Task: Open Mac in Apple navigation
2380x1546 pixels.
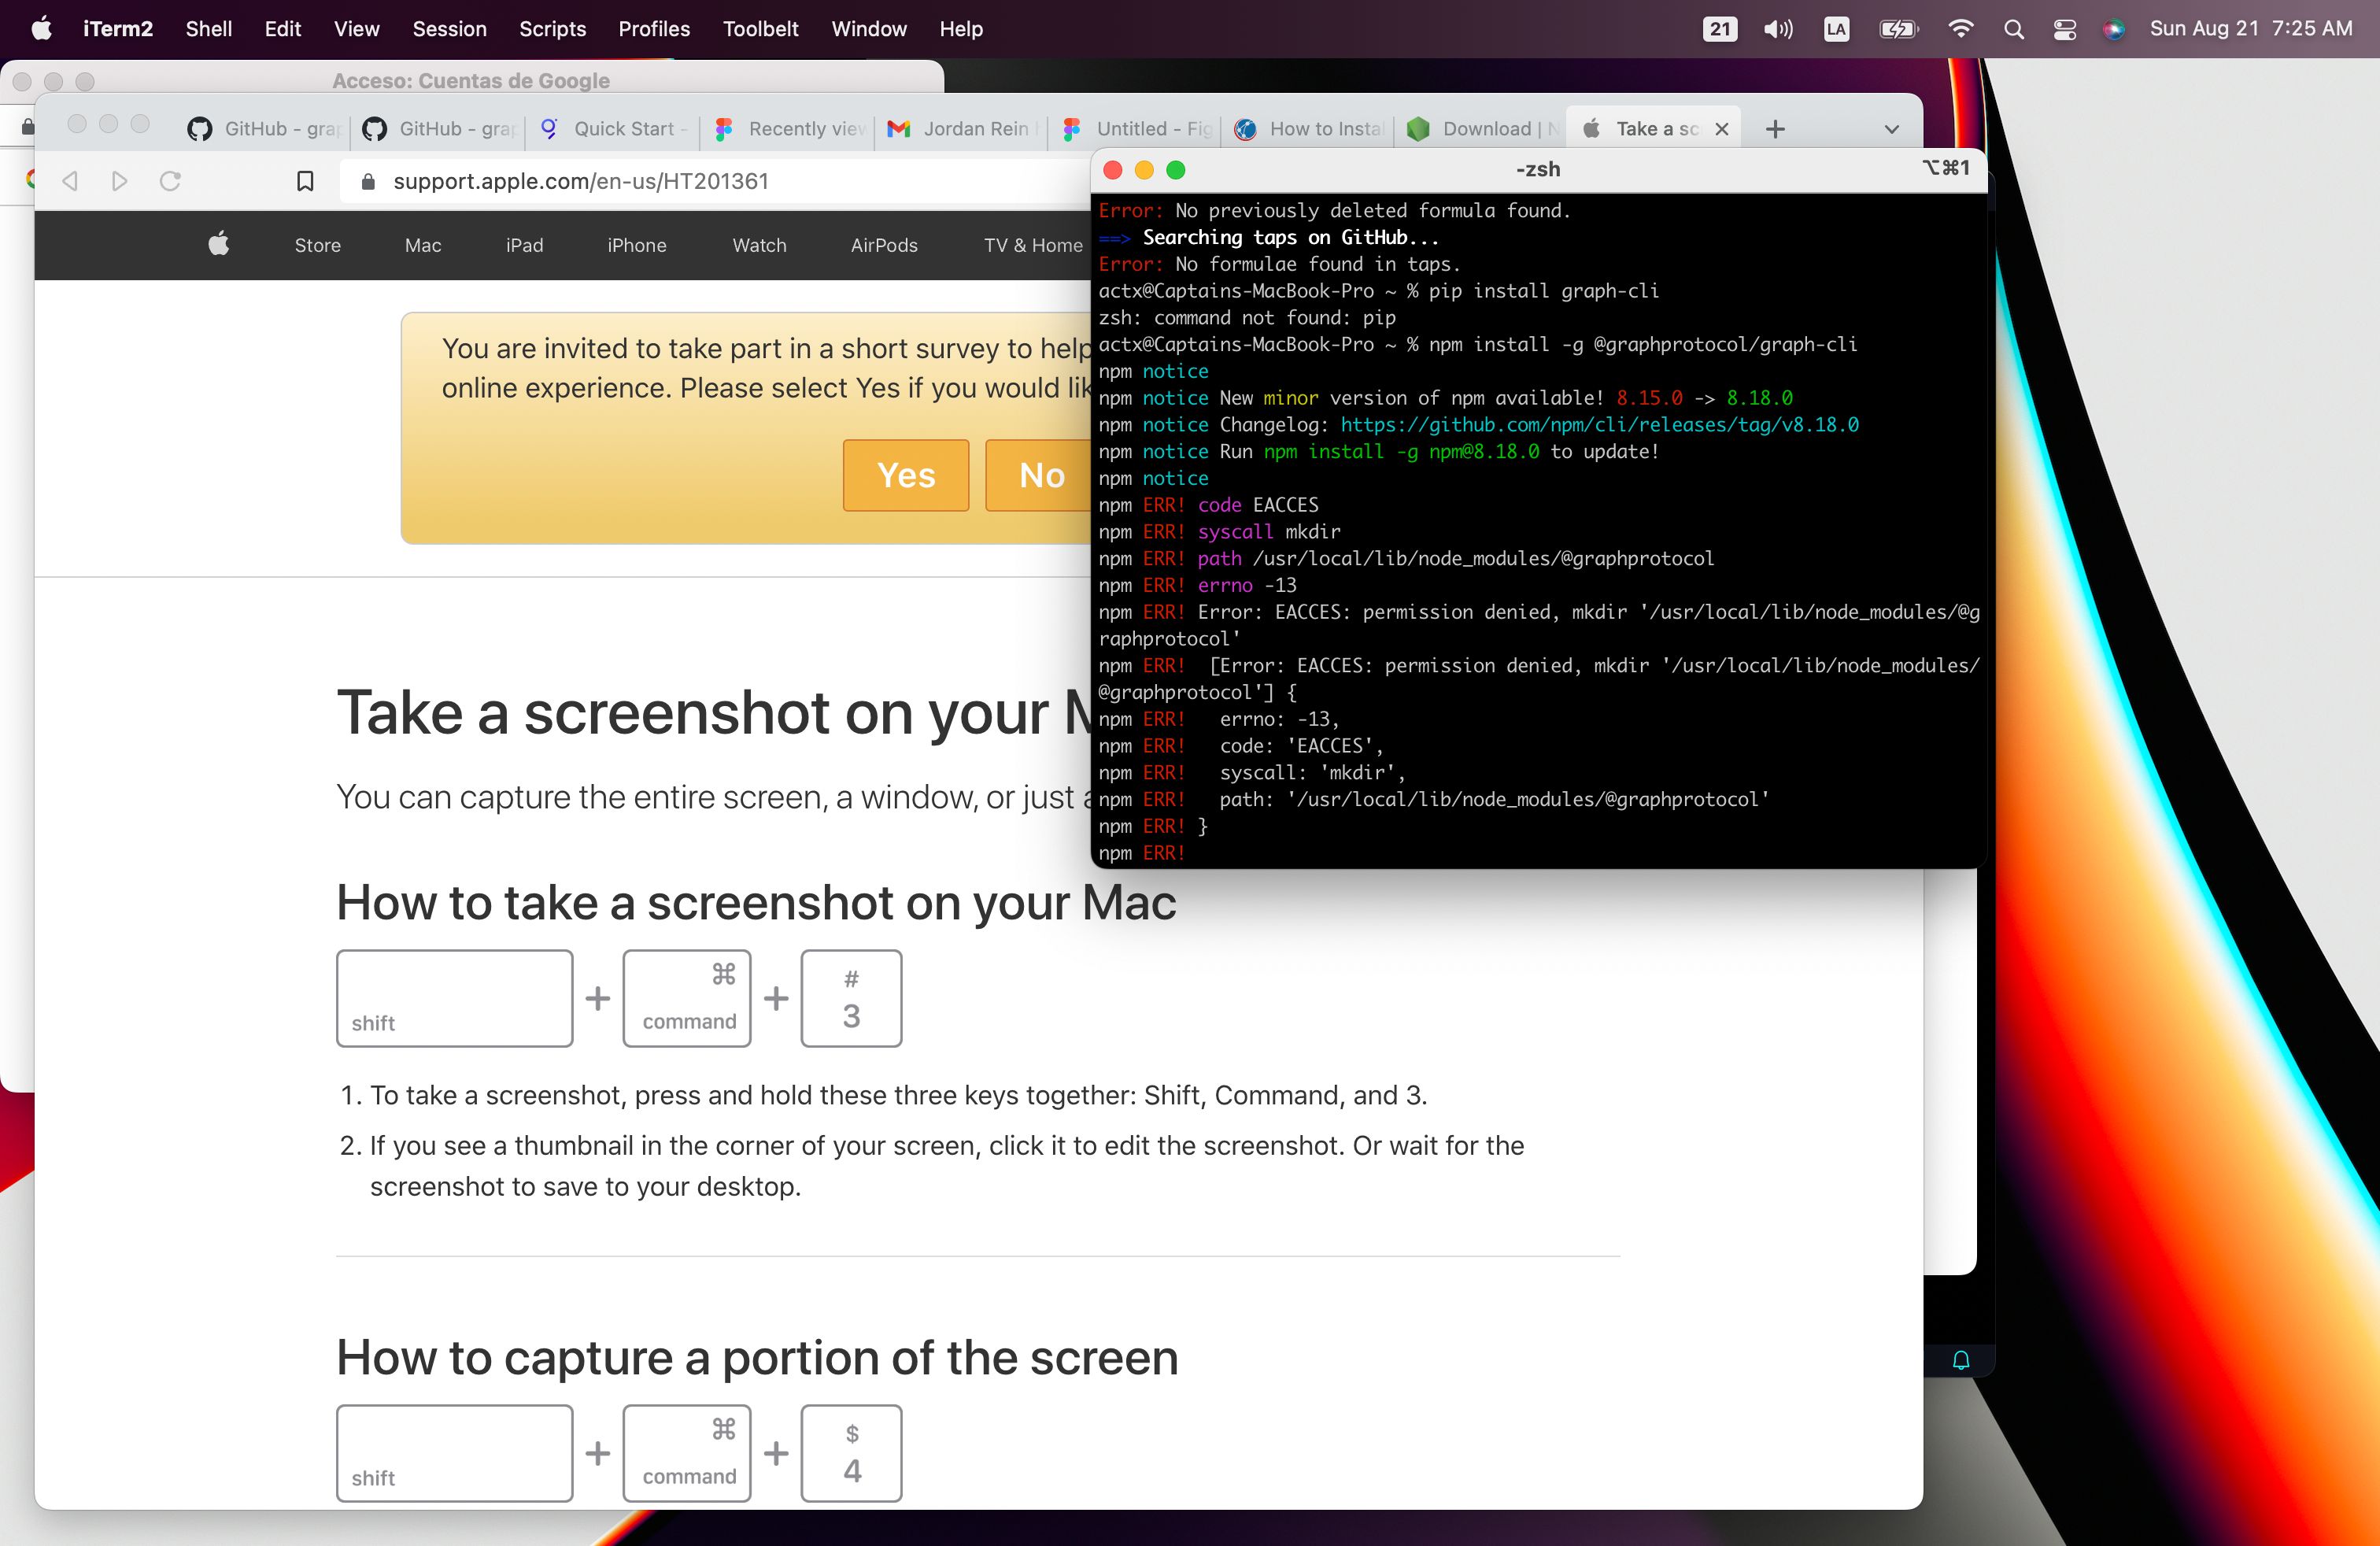Action: click(x=423, y=245)
